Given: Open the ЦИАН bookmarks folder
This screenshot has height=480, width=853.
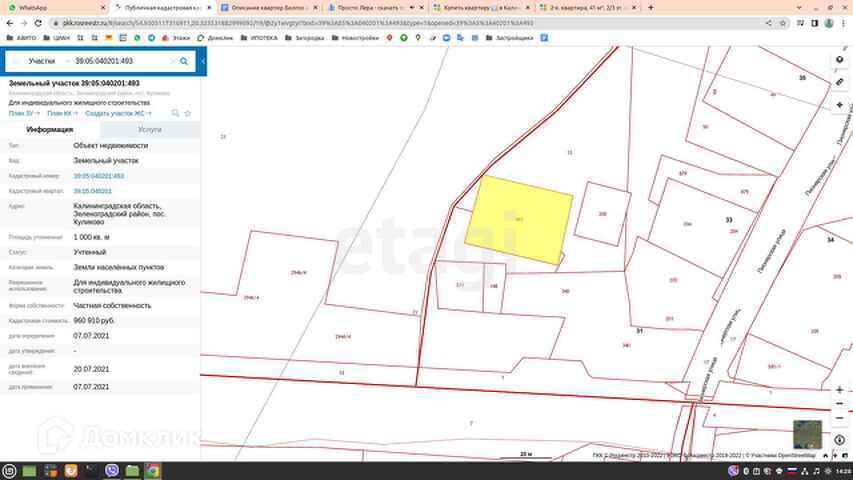Looking at the screenshot, I should (57, 38).
